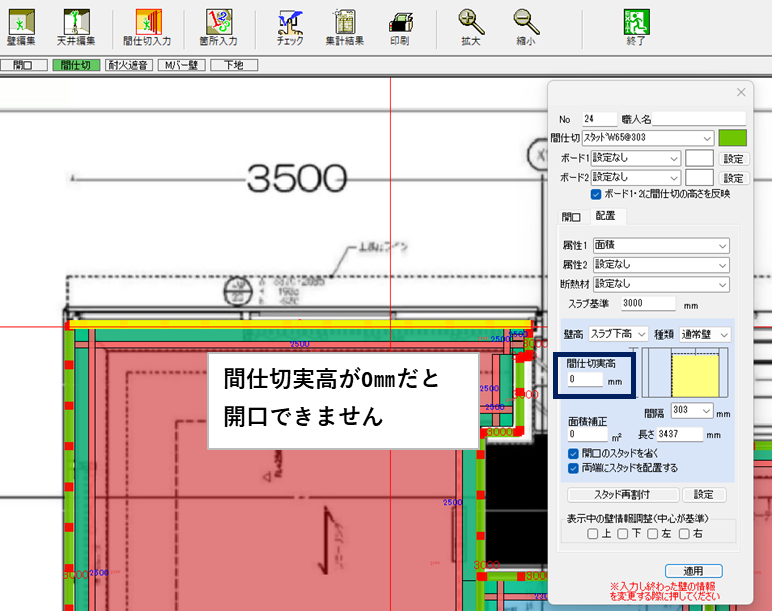
Task: Switch to the Mバー壁 mode tab
Action: point(182,65)
